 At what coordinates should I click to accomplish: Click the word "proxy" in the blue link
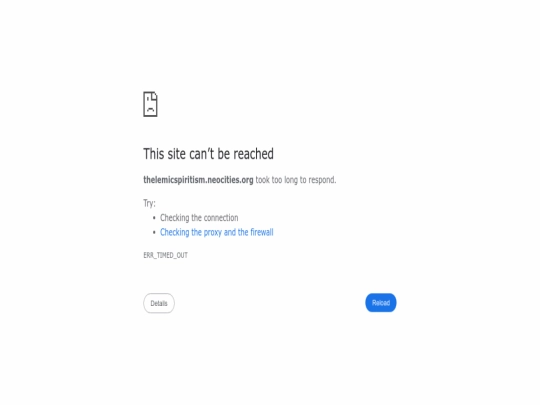[212, 233]
